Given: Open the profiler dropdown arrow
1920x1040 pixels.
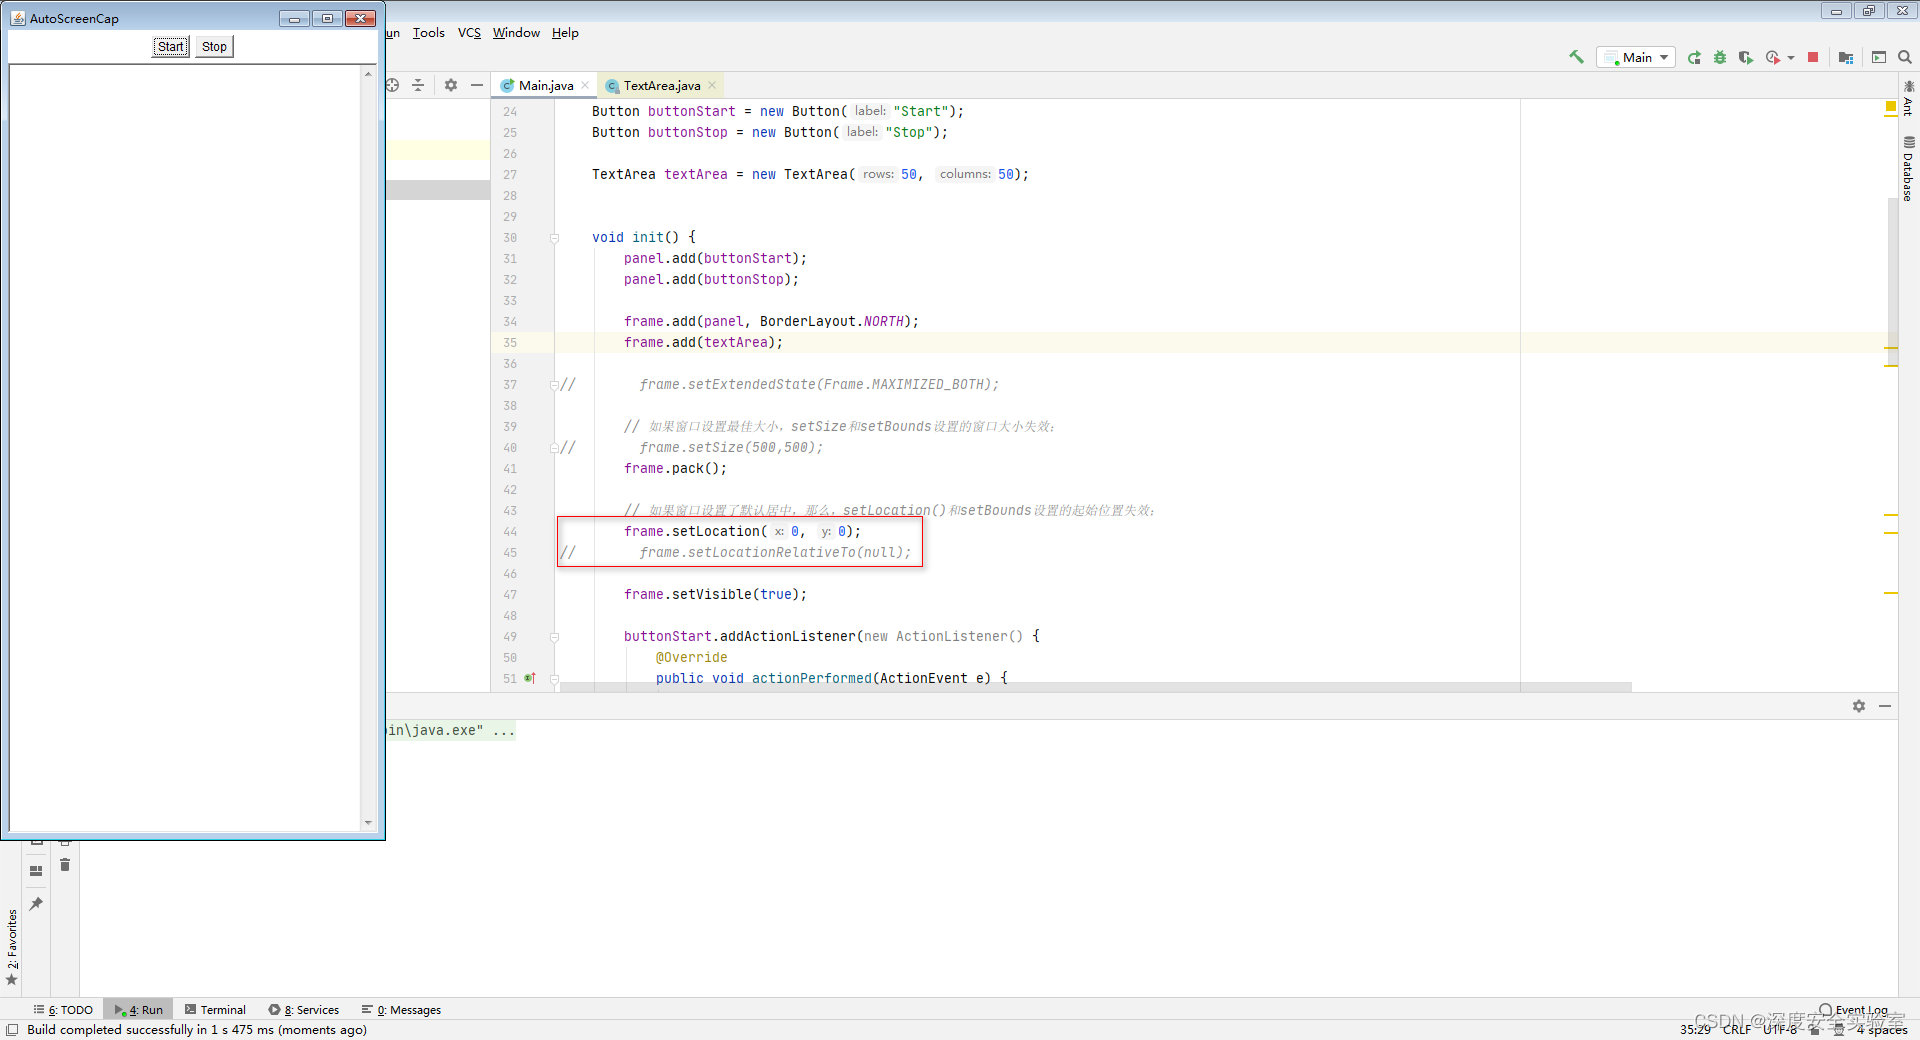Looking at the screenshot, I should pos(1791,57).
